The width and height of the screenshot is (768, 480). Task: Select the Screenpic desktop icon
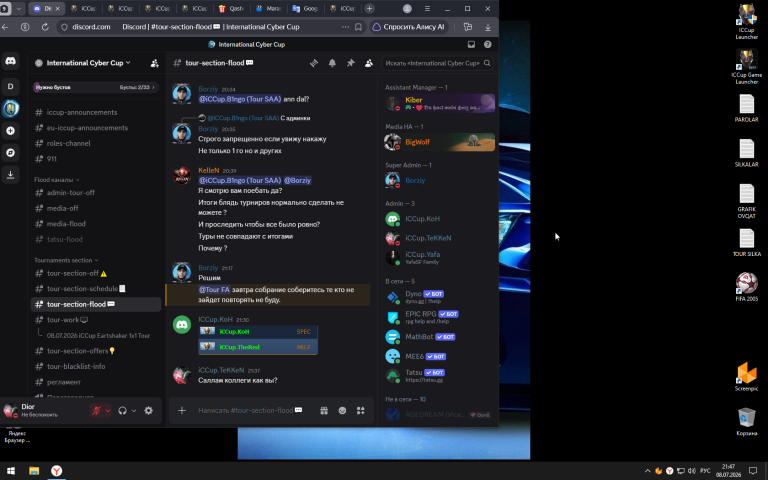pyautogui.click(x=746, y=377)
